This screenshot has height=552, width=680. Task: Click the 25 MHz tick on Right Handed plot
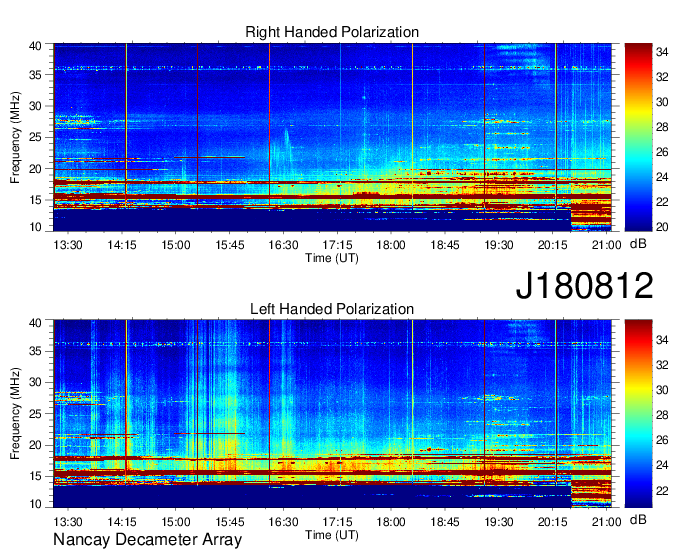point(35,137)
